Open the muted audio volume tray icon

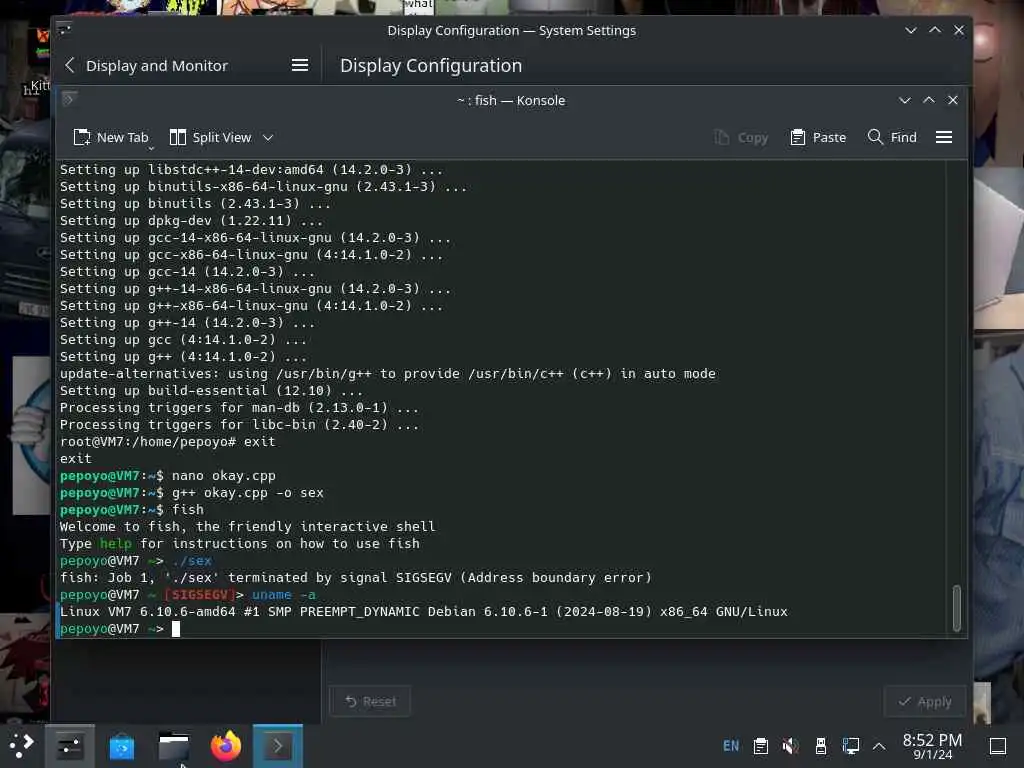[x=790, y=746]
